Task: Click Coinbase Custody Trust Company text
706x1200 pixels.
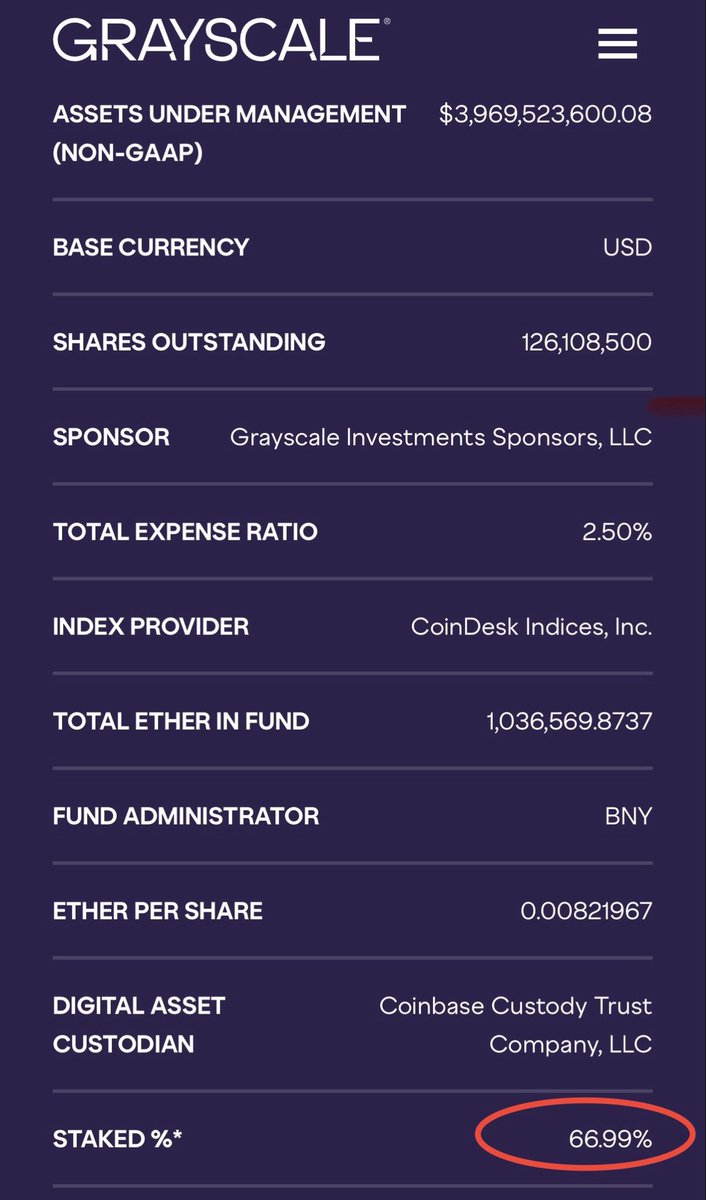Action: click(515, 1025)
